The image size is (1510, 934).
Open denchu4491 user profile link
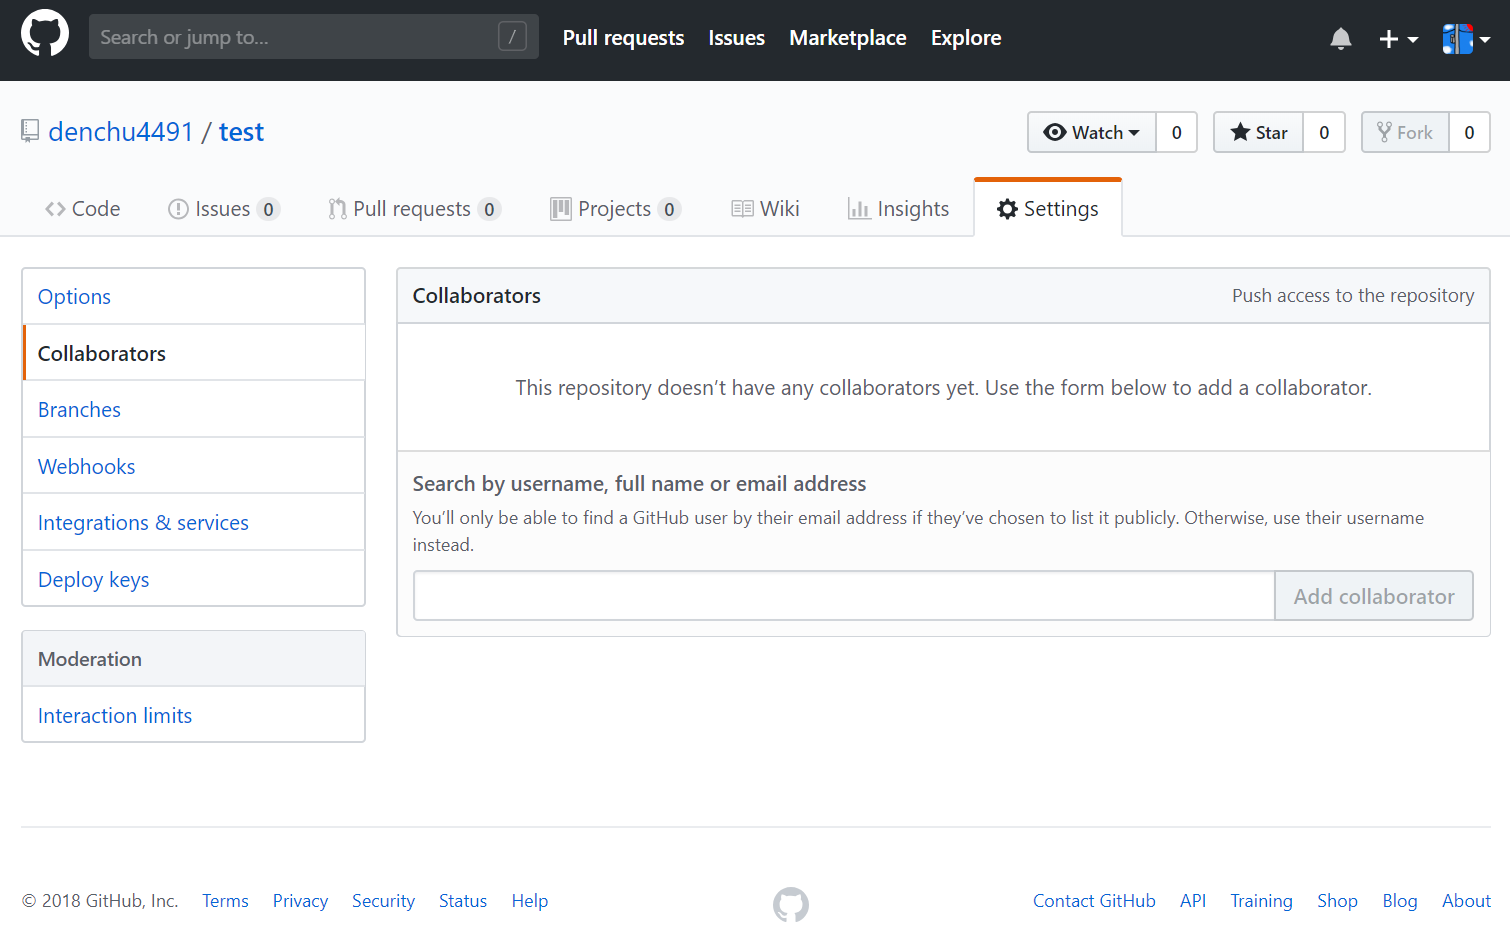pyautogui.click(x=120, y=132)
